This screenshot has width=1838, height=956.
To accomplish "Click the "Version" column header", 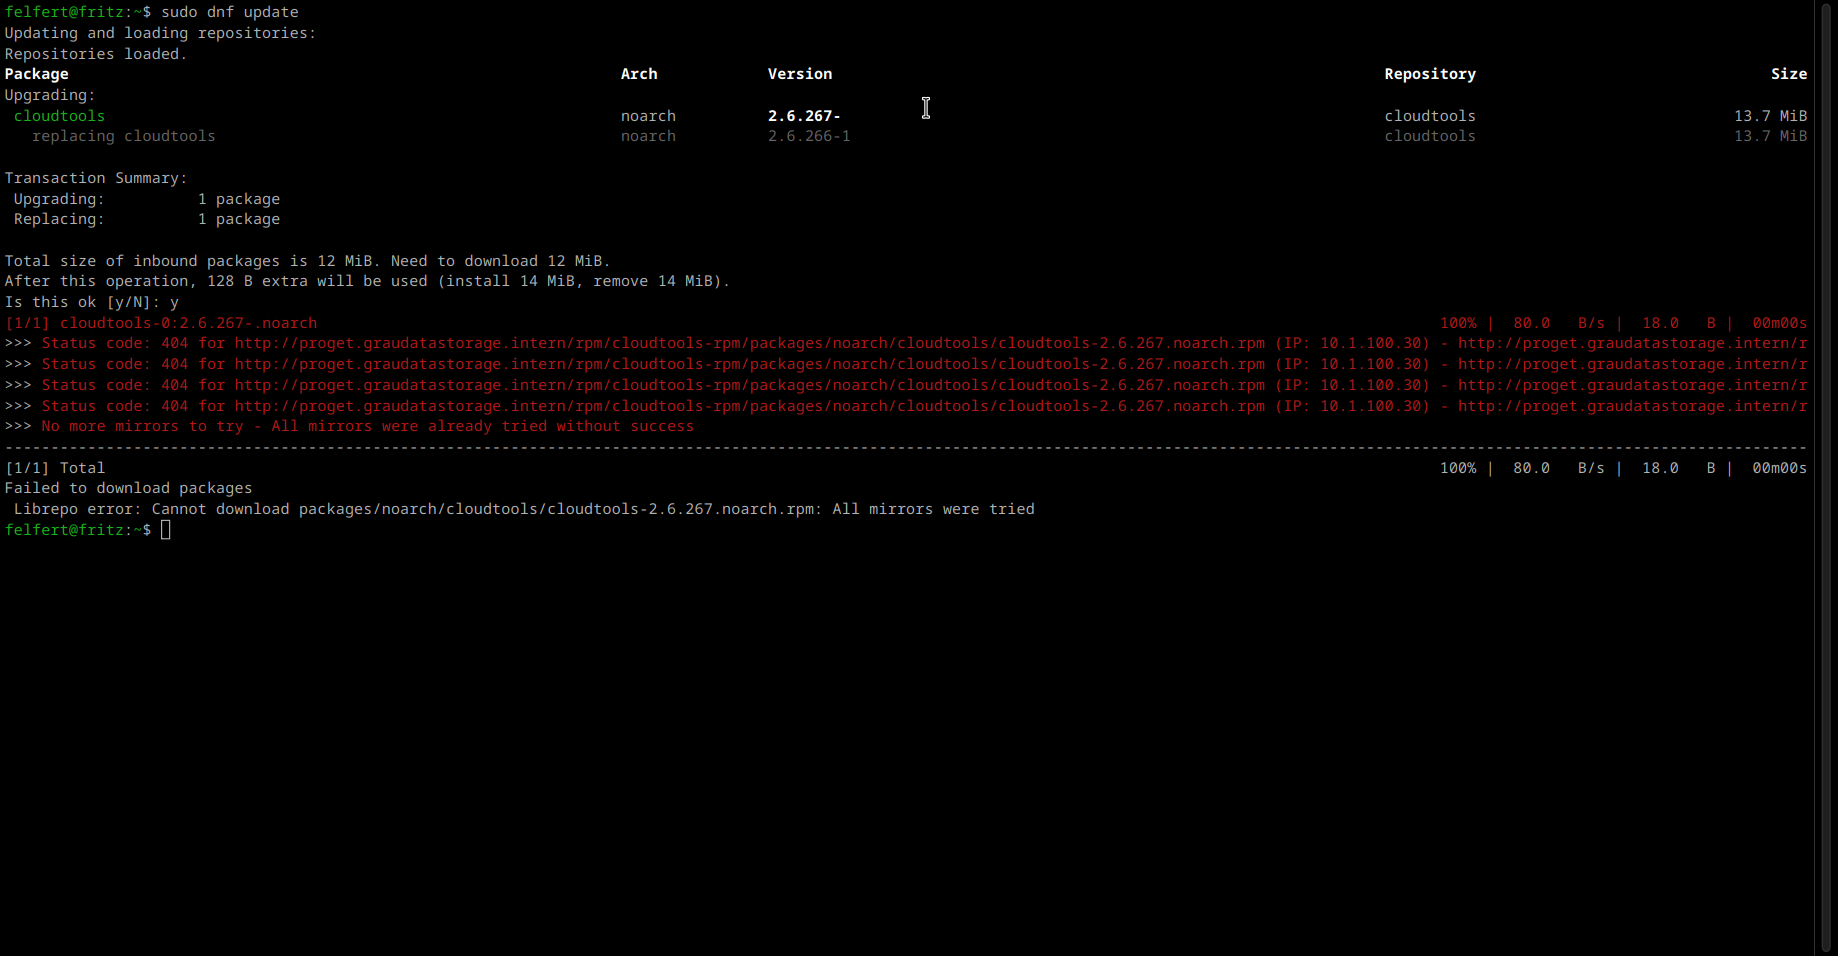I will (x=799, y=74).
